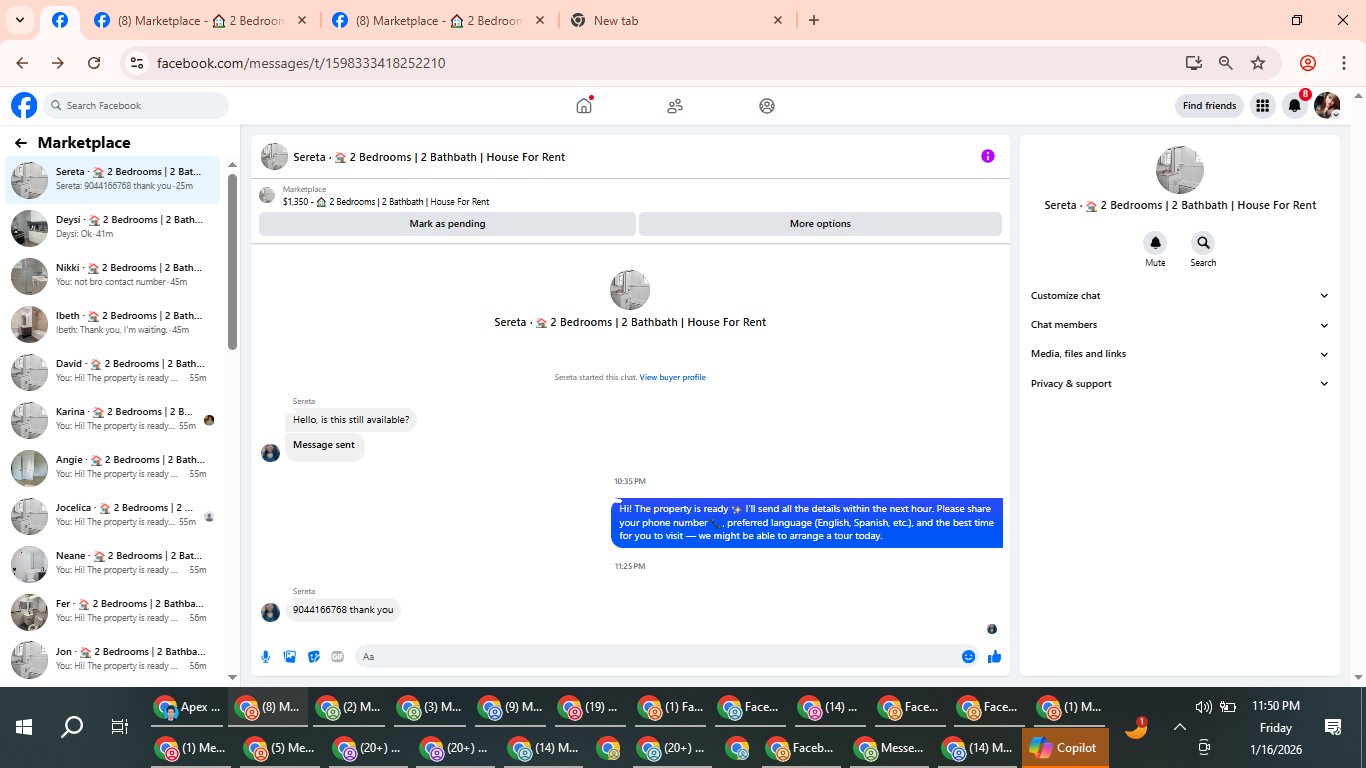Open the emoji picker in message box

click(968, 657)
